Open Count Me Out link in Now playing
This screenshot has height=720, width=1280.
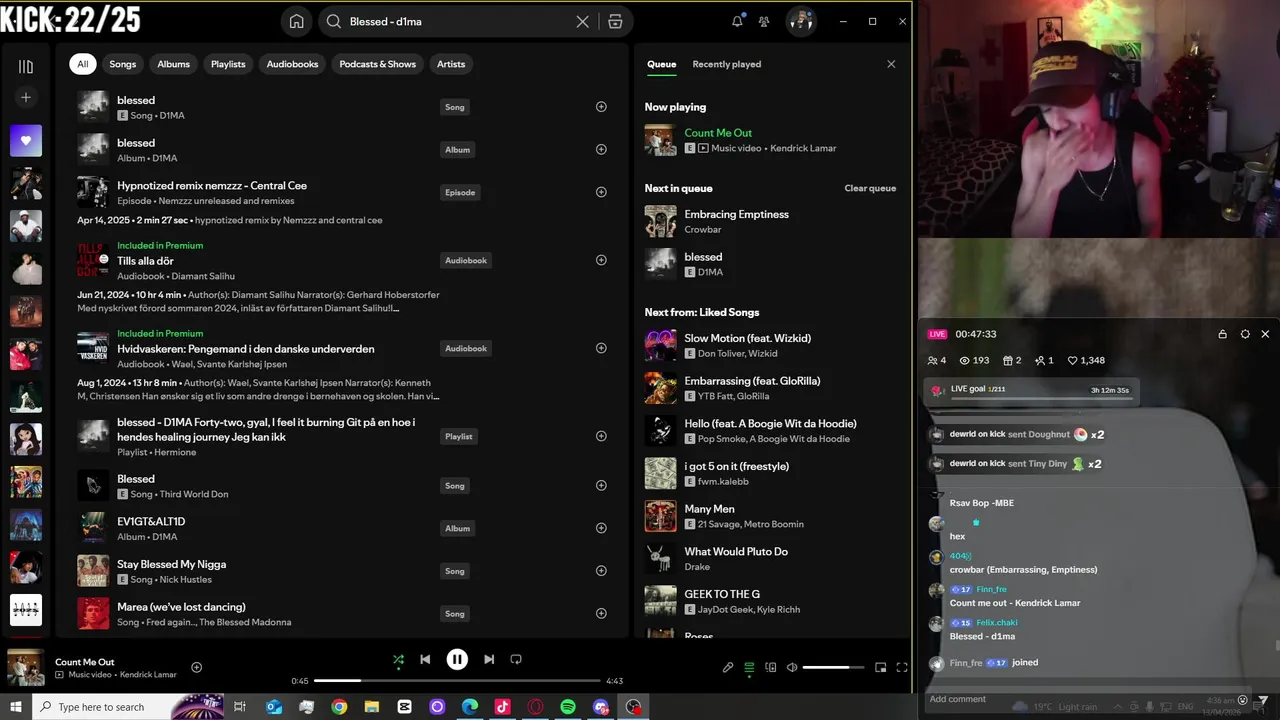[718, 133]
